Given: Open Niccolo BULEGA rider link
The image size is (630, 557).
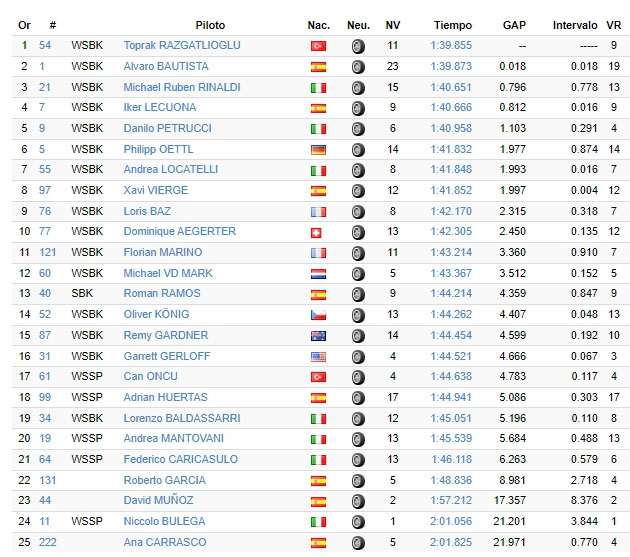Looking at the screenshot, I should [164, 521].
